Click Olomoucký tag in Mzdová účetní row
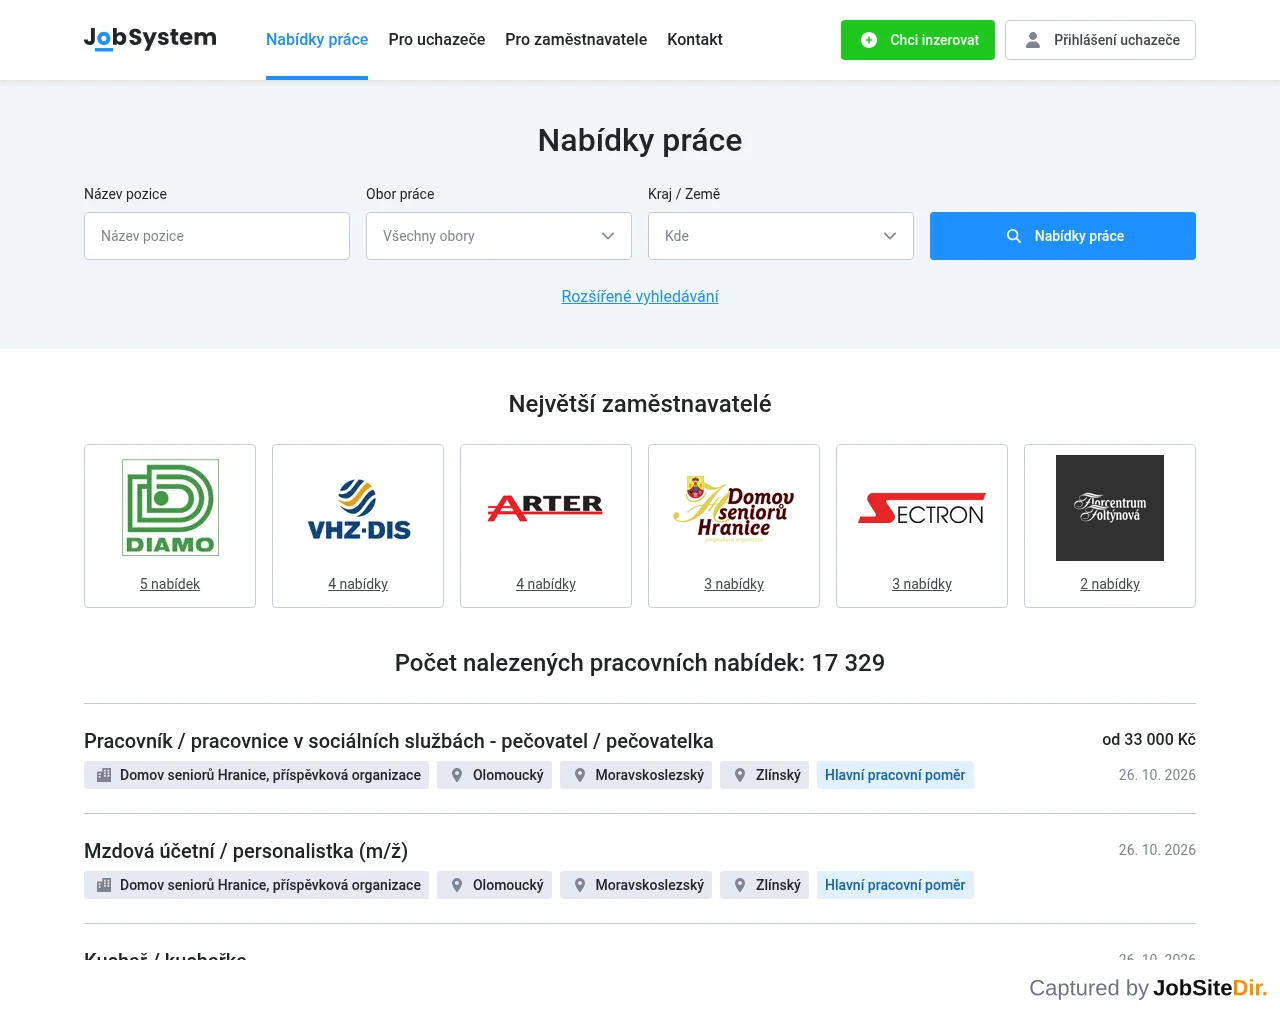 (x=494, y=885)
